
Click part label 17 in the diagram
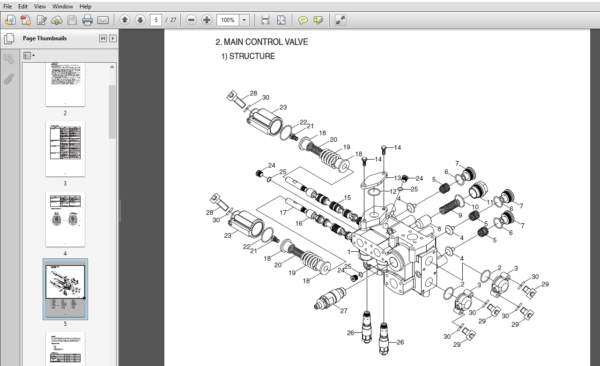283,212
